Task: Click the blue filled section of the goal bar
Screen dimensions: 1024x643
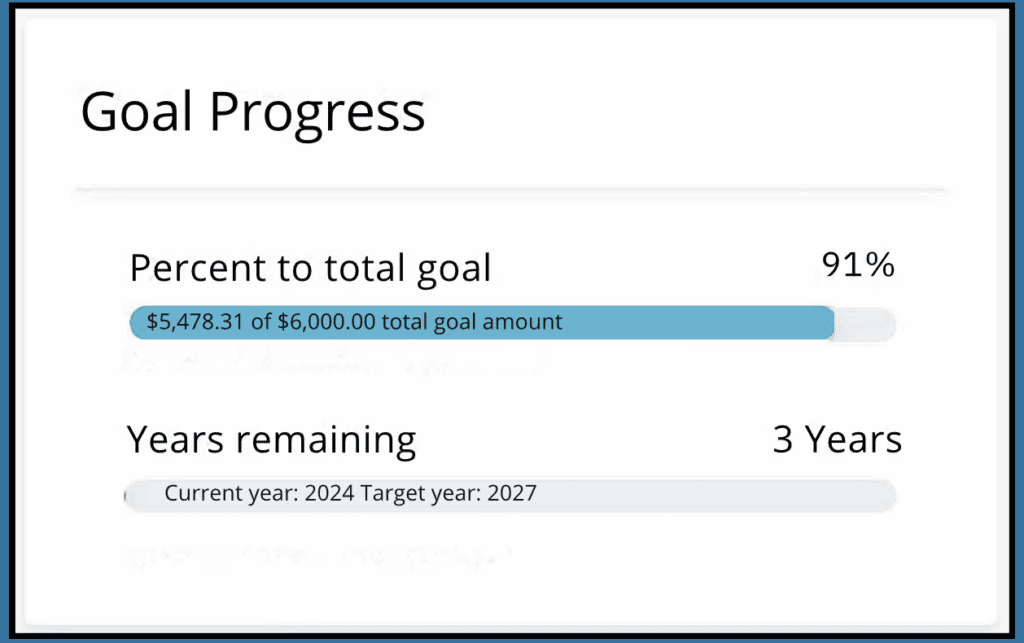Action: (x=700, y=323)
